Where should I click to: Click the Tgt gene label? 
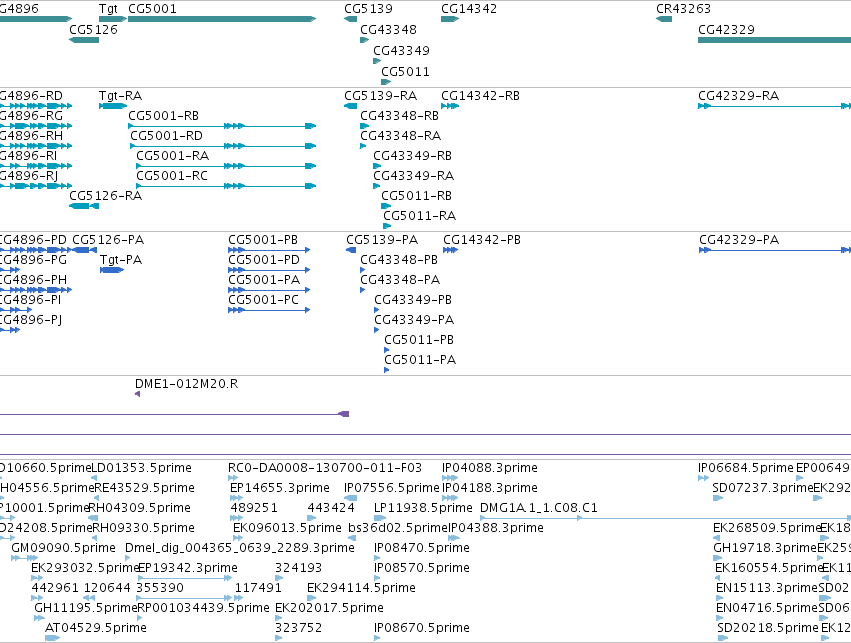(x=108, y=9)
